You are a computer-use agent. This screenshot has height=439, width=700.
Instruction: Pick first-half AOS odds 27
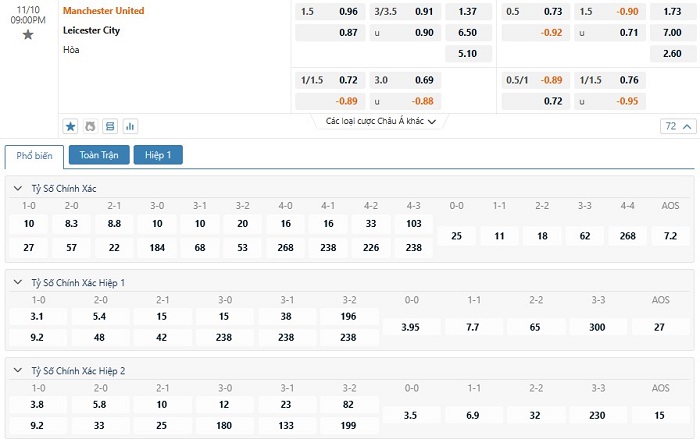click(659, 327)
